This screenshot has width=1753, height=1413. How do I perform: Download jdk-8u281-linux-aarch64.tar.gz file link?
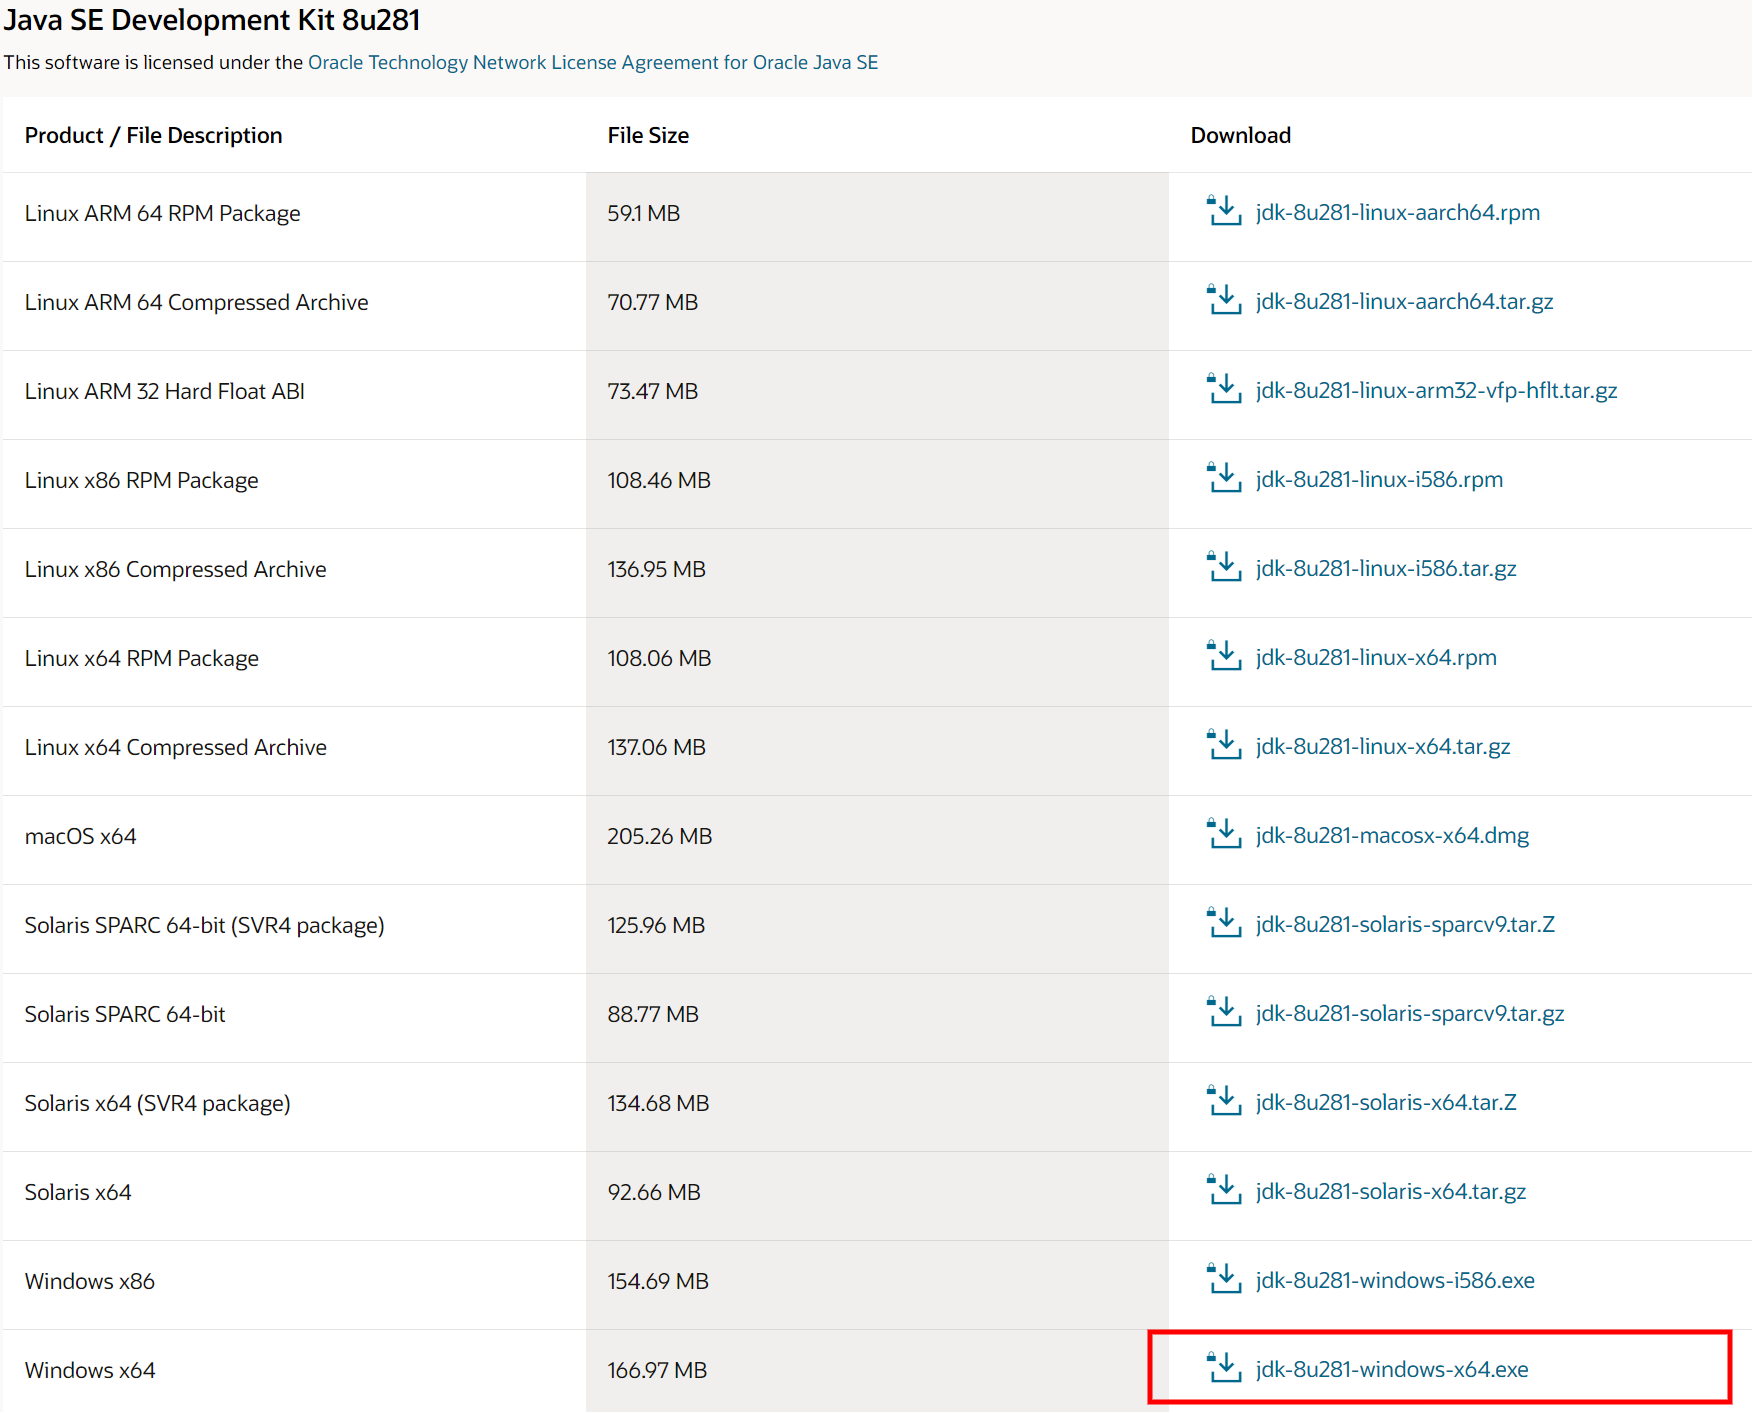pyautogui.click(x=1405, y=301)
